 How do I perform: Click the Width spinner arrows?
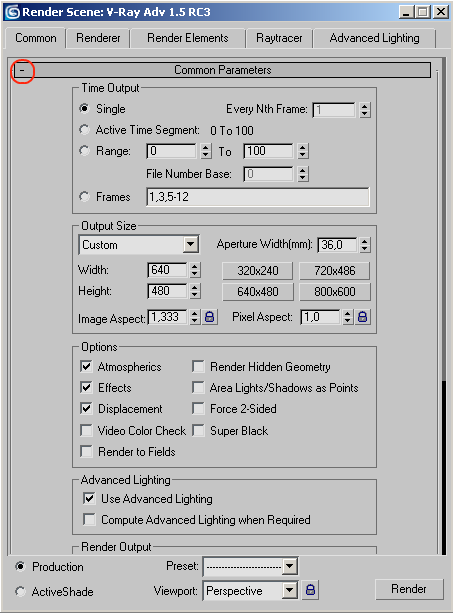pyautogui.click(x=195, y=270)
